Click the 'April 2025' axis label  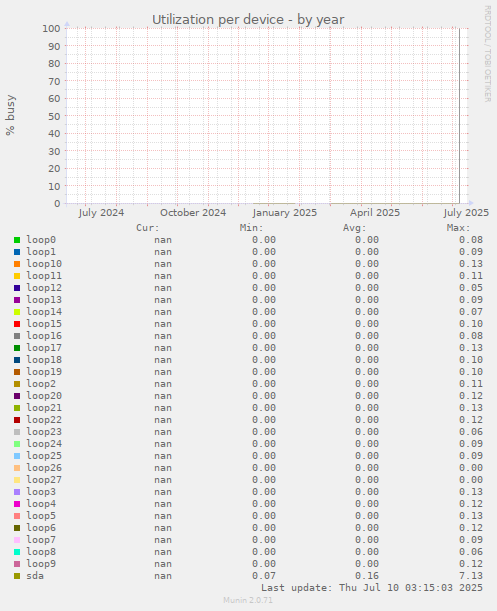click(x=375, y=213)
